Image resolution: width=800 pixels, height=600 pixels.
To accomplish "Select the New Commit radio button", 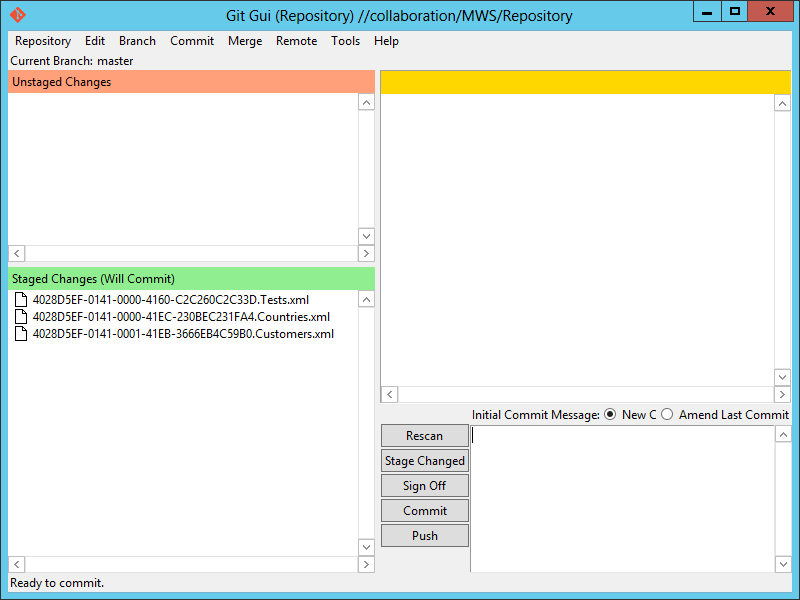I will [x=611, y=415].
